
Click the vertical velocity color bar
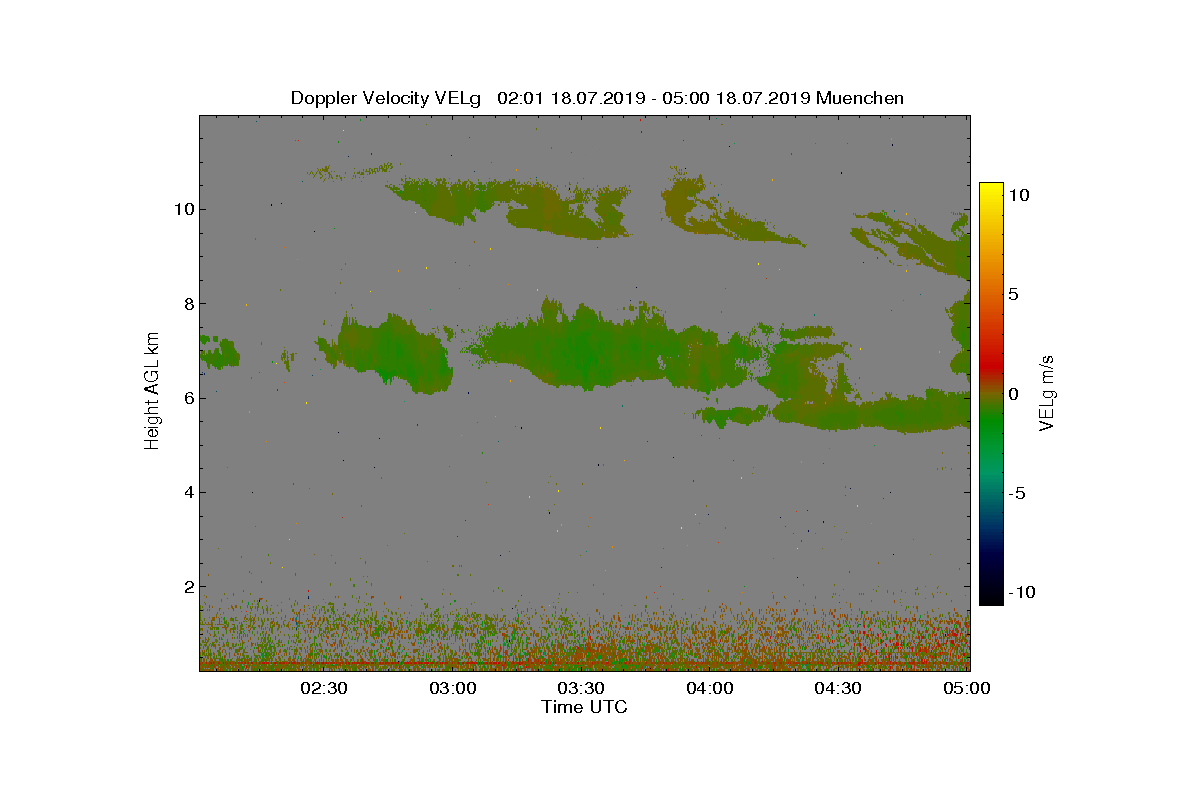point(991,394)
